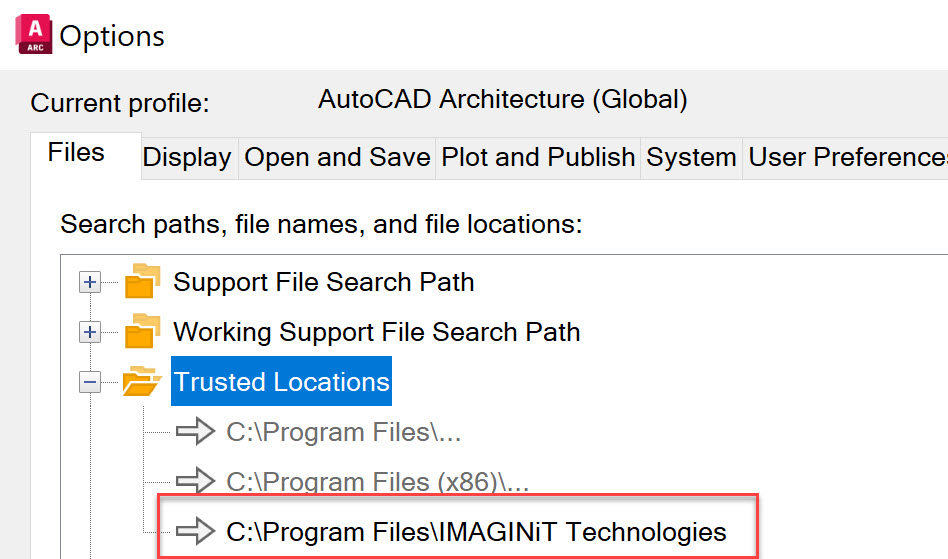Select the C:\Program Files (x86)\... path entry
This screenshot has height=559, width=948.
(377, 481)
